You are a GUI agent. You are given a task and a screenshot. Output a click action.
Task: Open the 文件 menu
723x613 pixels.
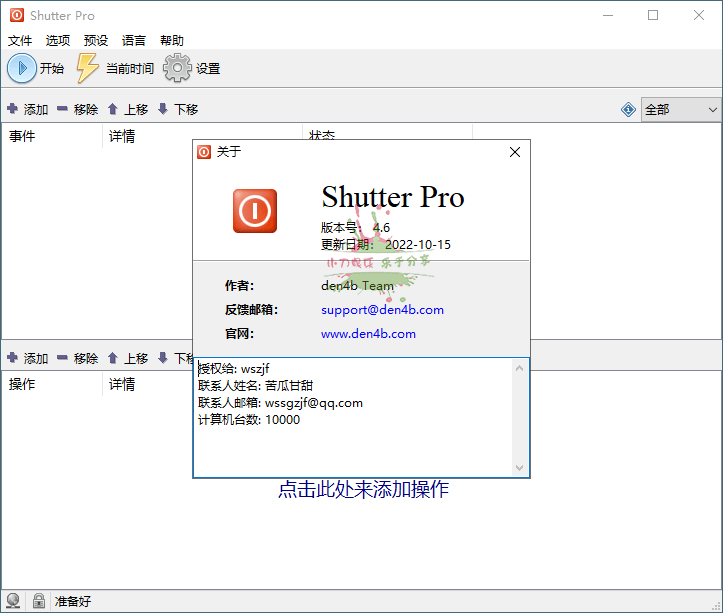tap(20, 40)
